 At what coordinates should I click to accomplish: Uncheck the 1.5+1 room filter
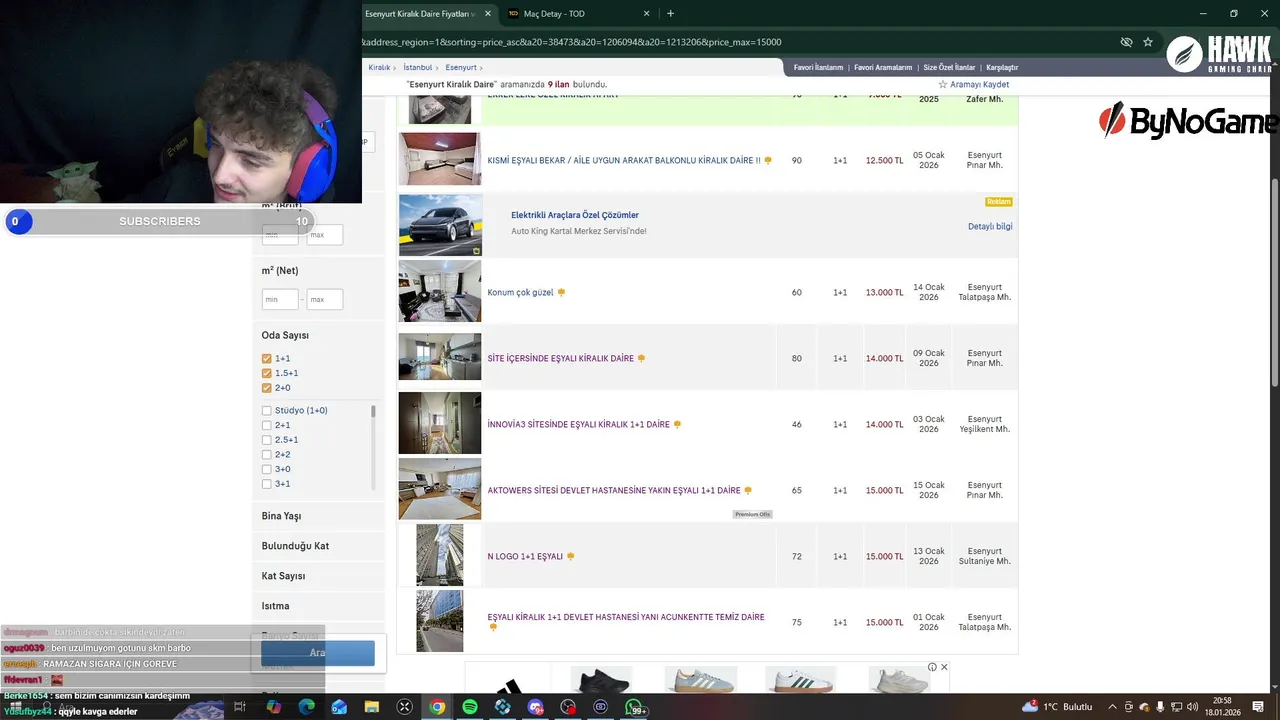267,373
